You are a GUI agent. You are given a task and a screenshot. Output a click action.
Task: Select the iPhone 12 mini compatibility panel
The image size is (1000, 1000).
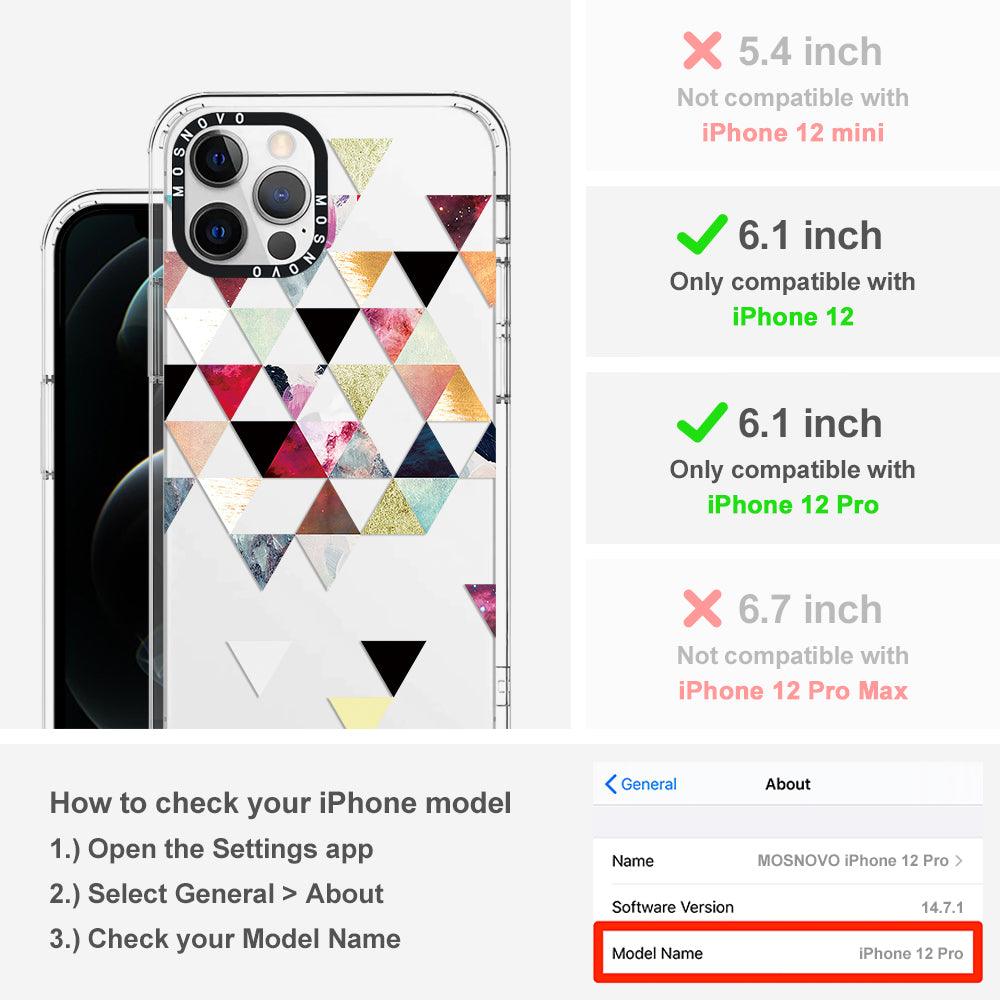792,85
